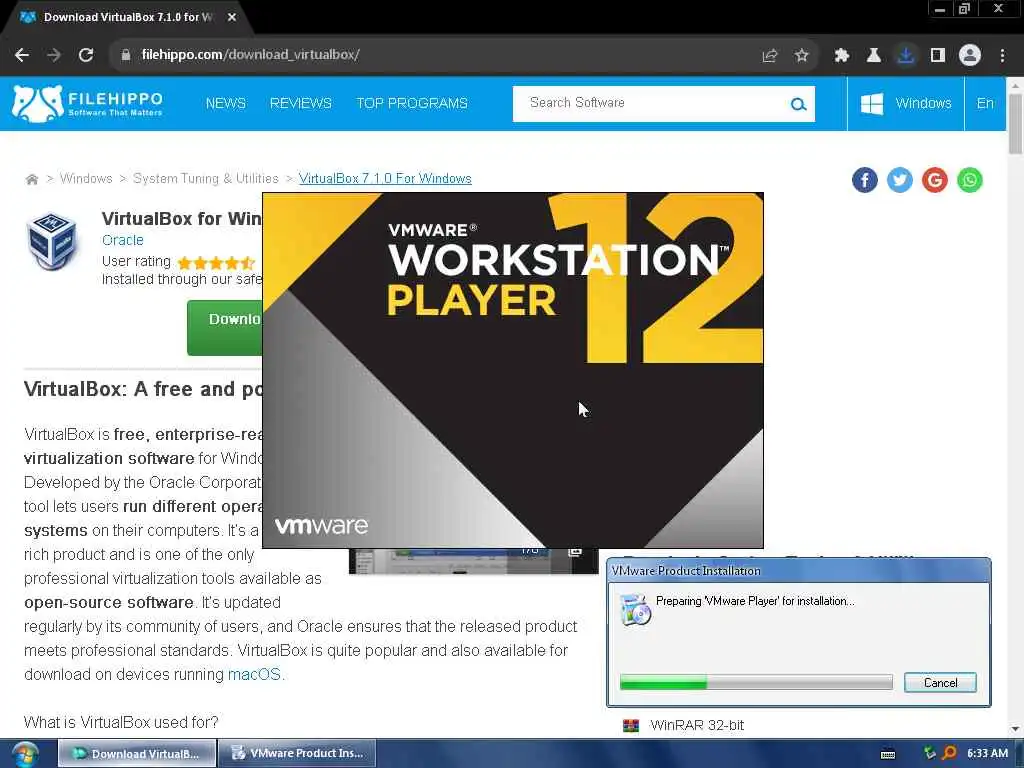Click the VirtualBox cube app icon
This screenshot has height=768, width=1024.
(x=52, y=241)
